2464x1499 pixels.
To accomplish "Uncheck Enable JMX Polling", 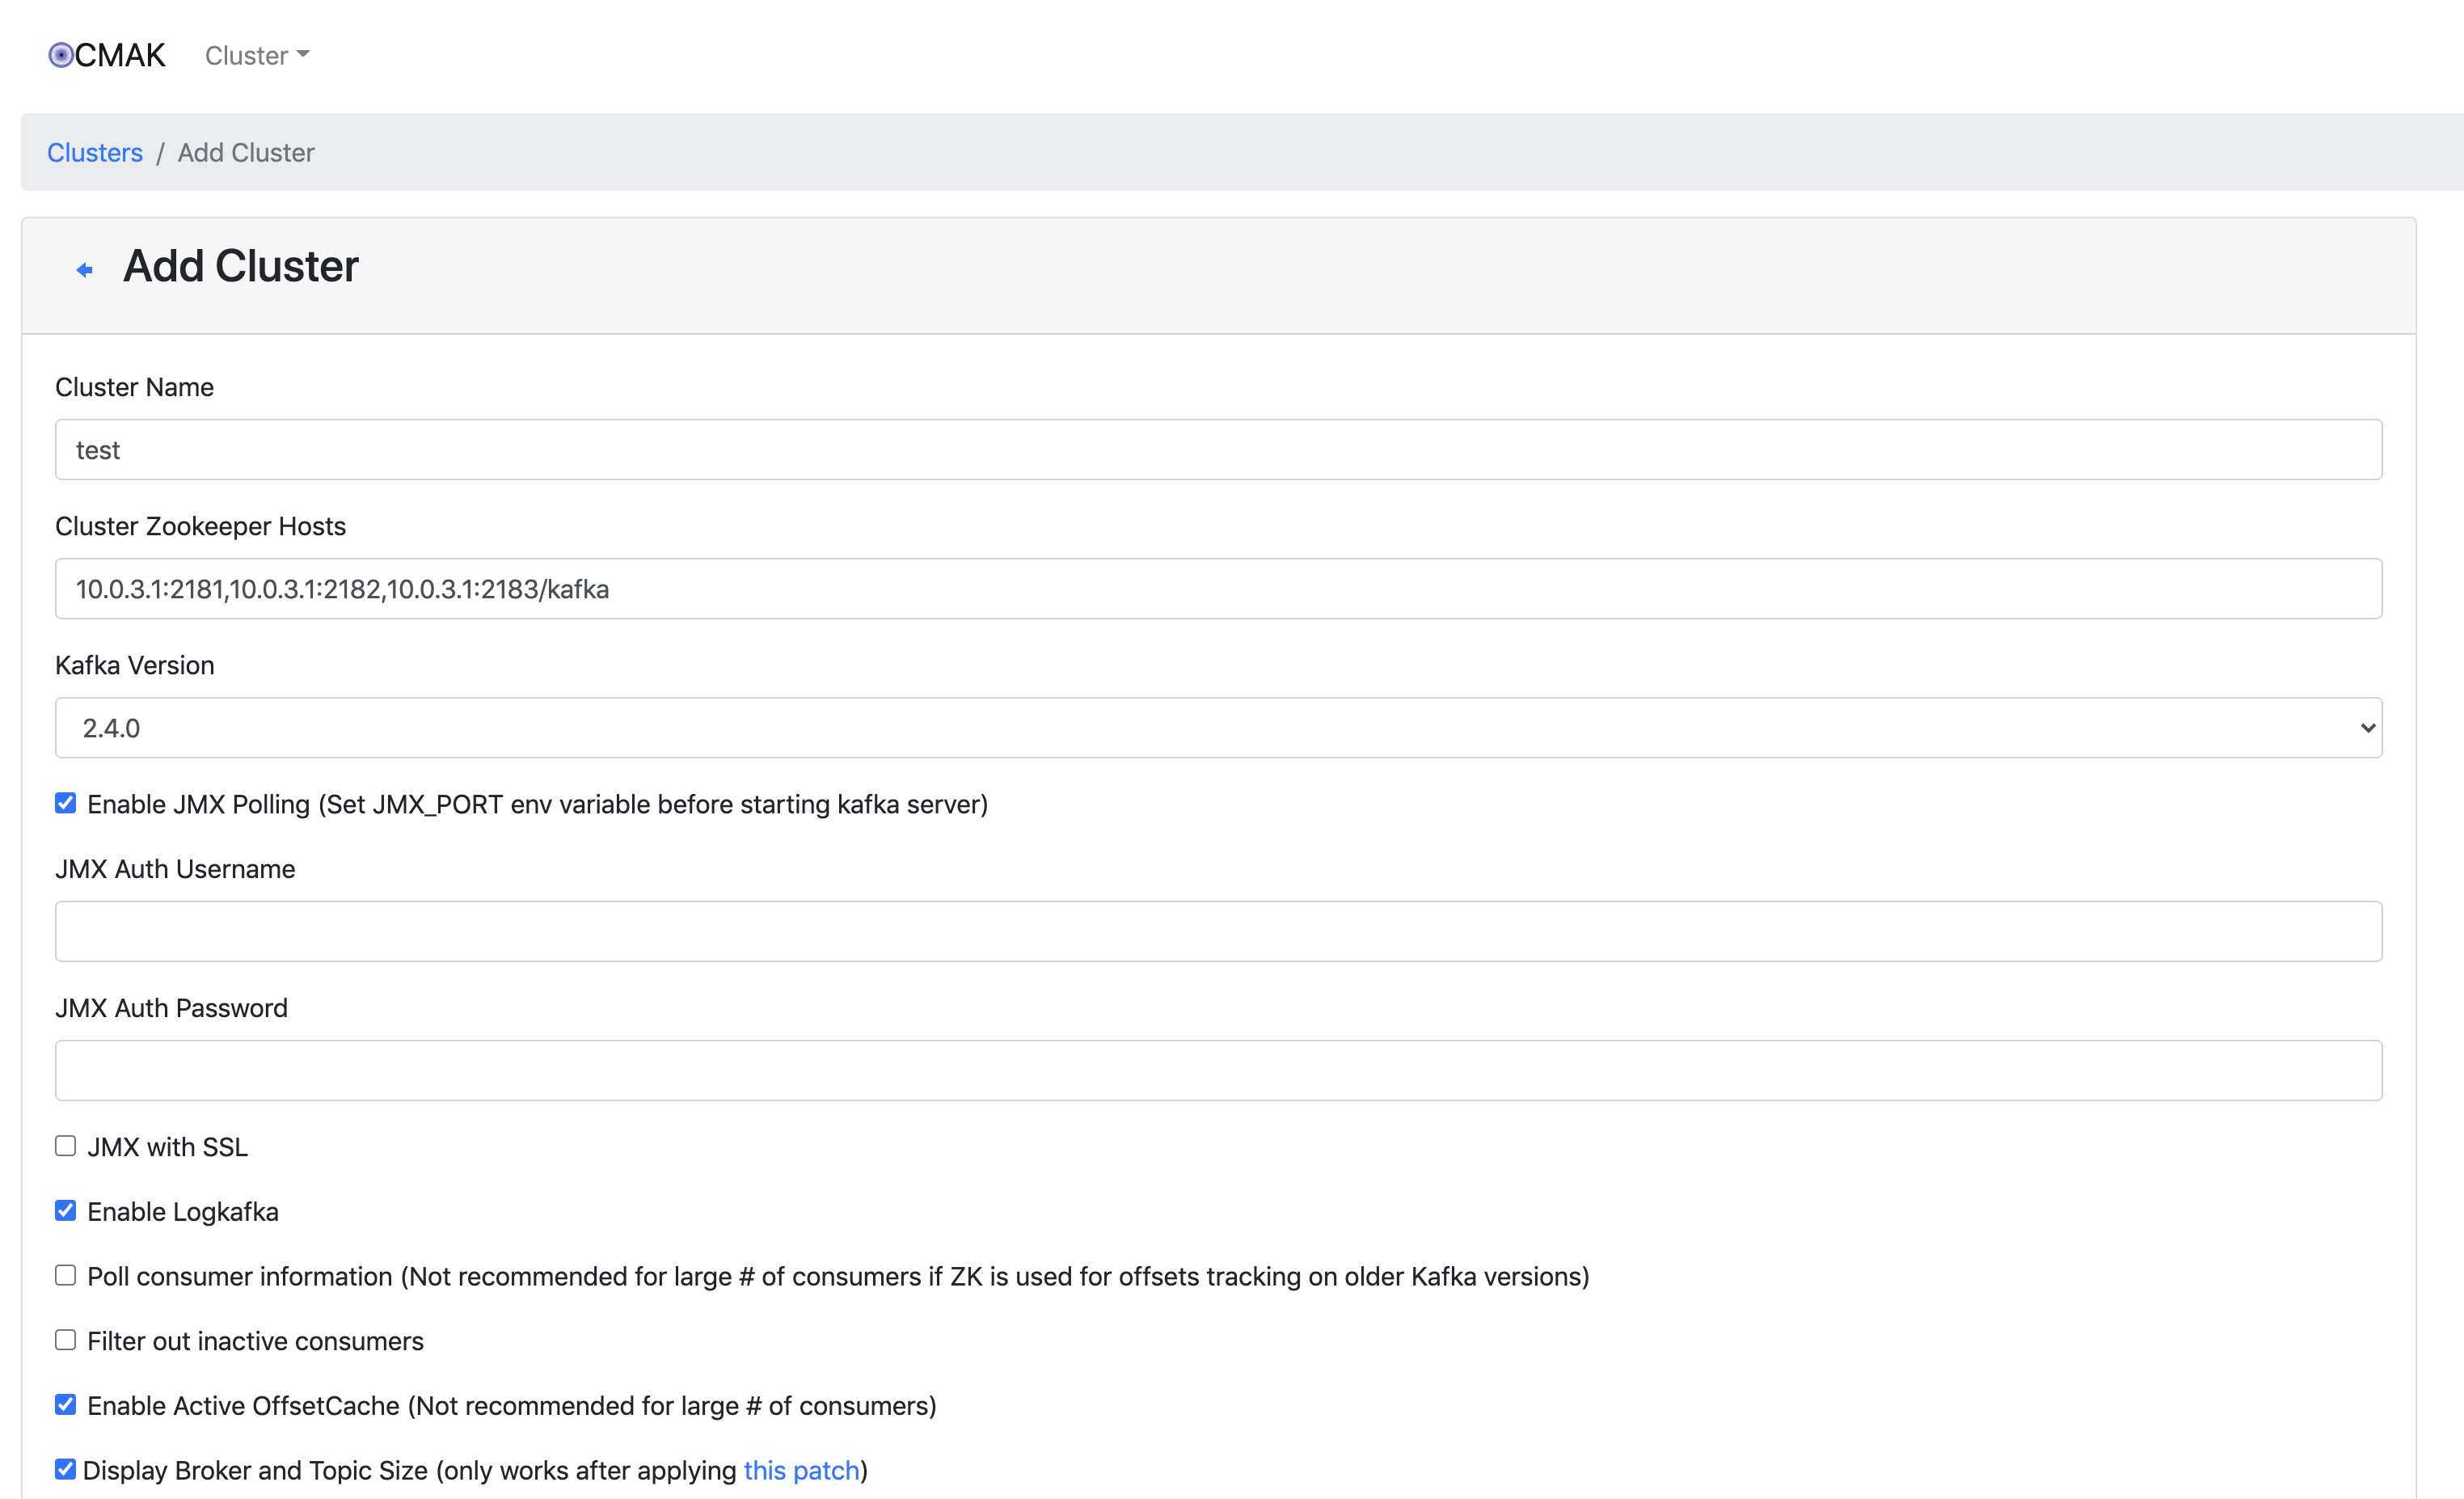I will [66, 804].
